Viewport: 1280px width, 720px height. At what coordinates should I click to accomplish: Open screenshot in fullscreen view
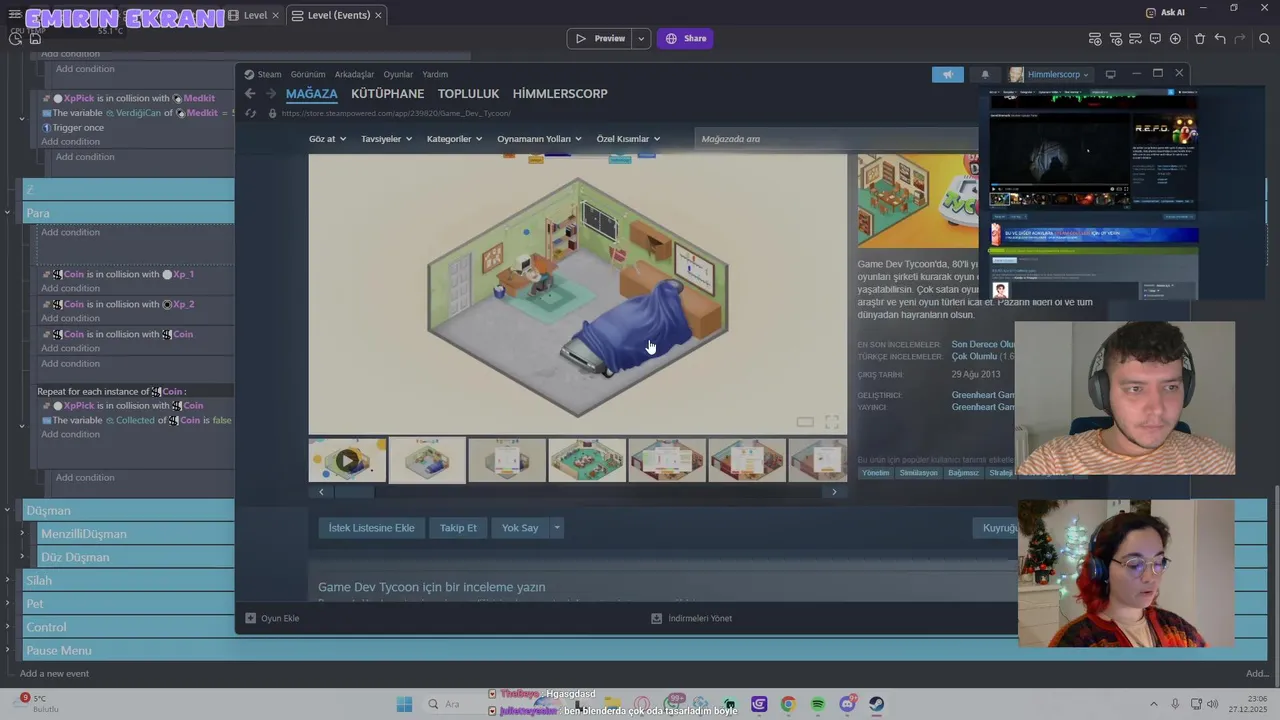[831, 422]
